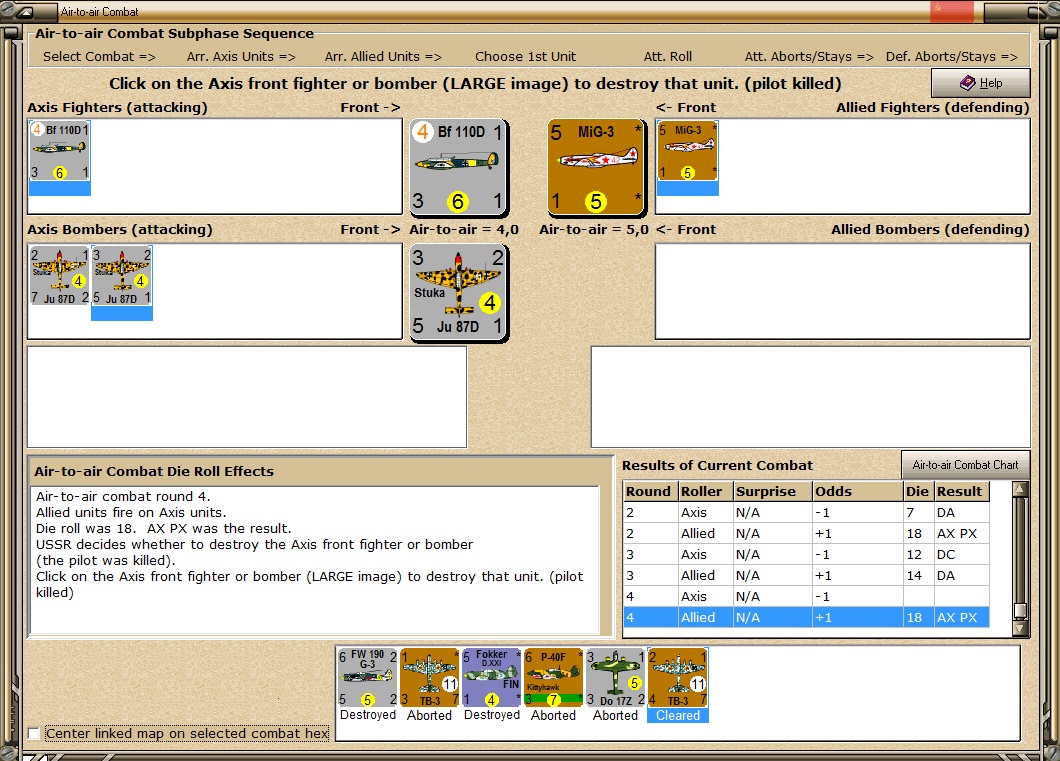Image resolution: width=1060 pixels, height=761 pixels.
Task: Click 'Select Combat =>' subphase label
Action: pyautogui.click(x=99, y=57)
